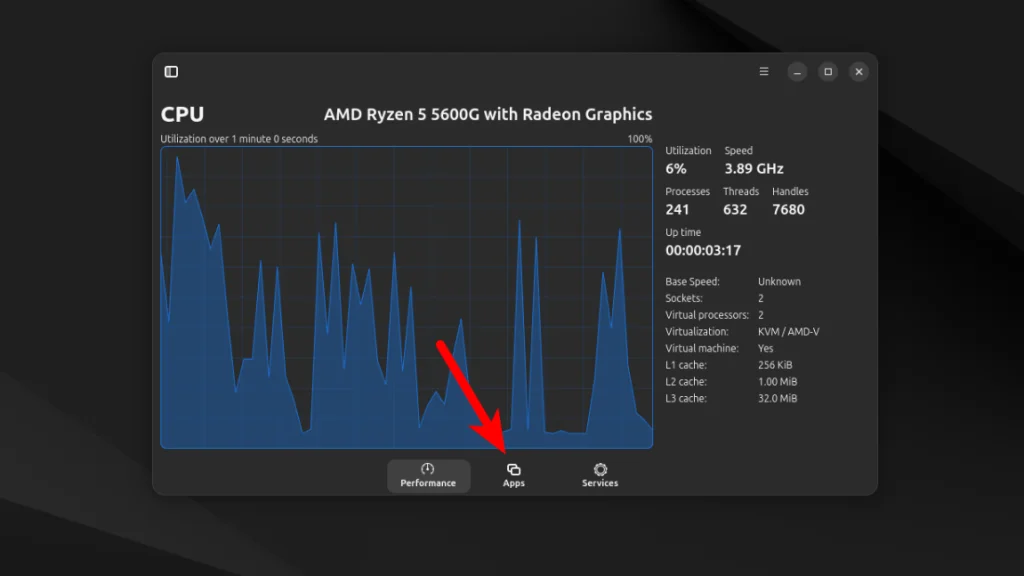The height and width of the screenshot is (576, 1024).
Task: Click the 3.89 GHz speed value
Action: 754,169
